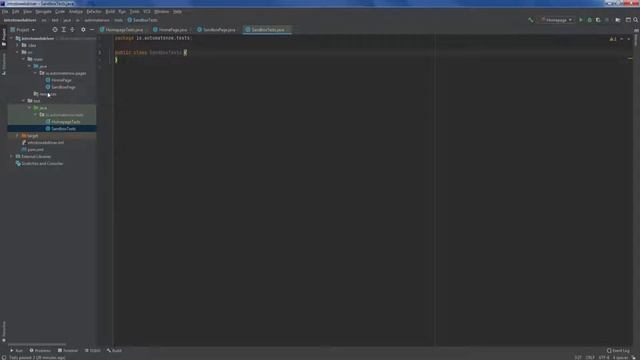Click the Debug bug icon
Viewport: 640px width, 360px height.
589,20
